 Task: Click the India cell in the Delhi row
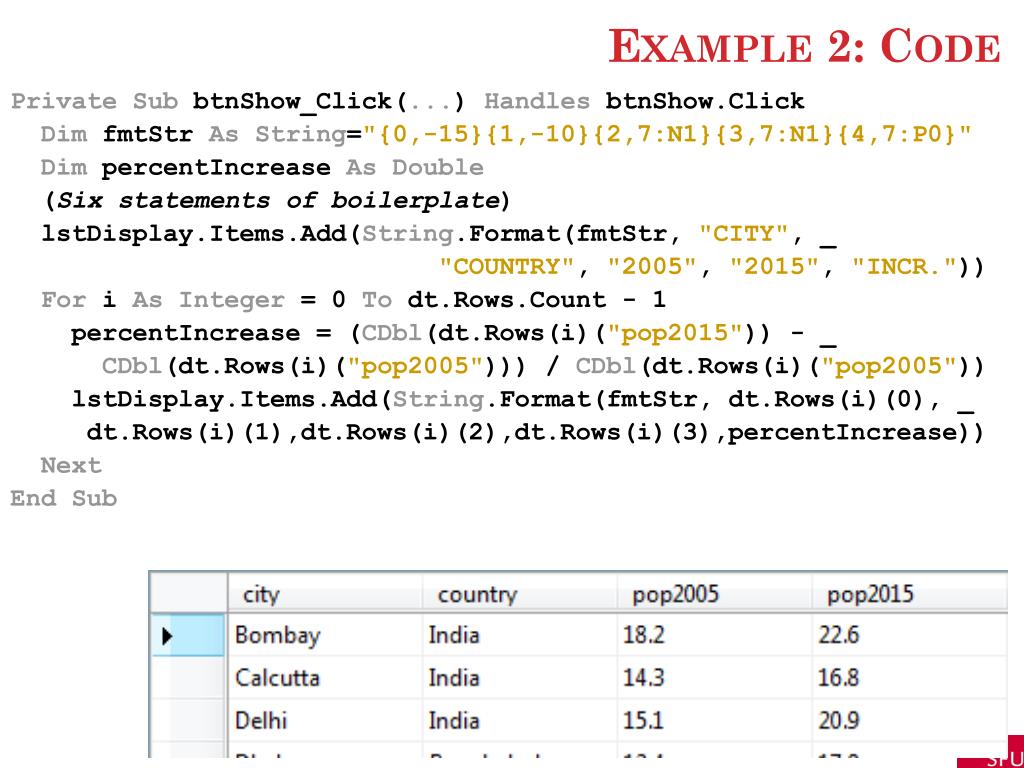click(519, 720)
